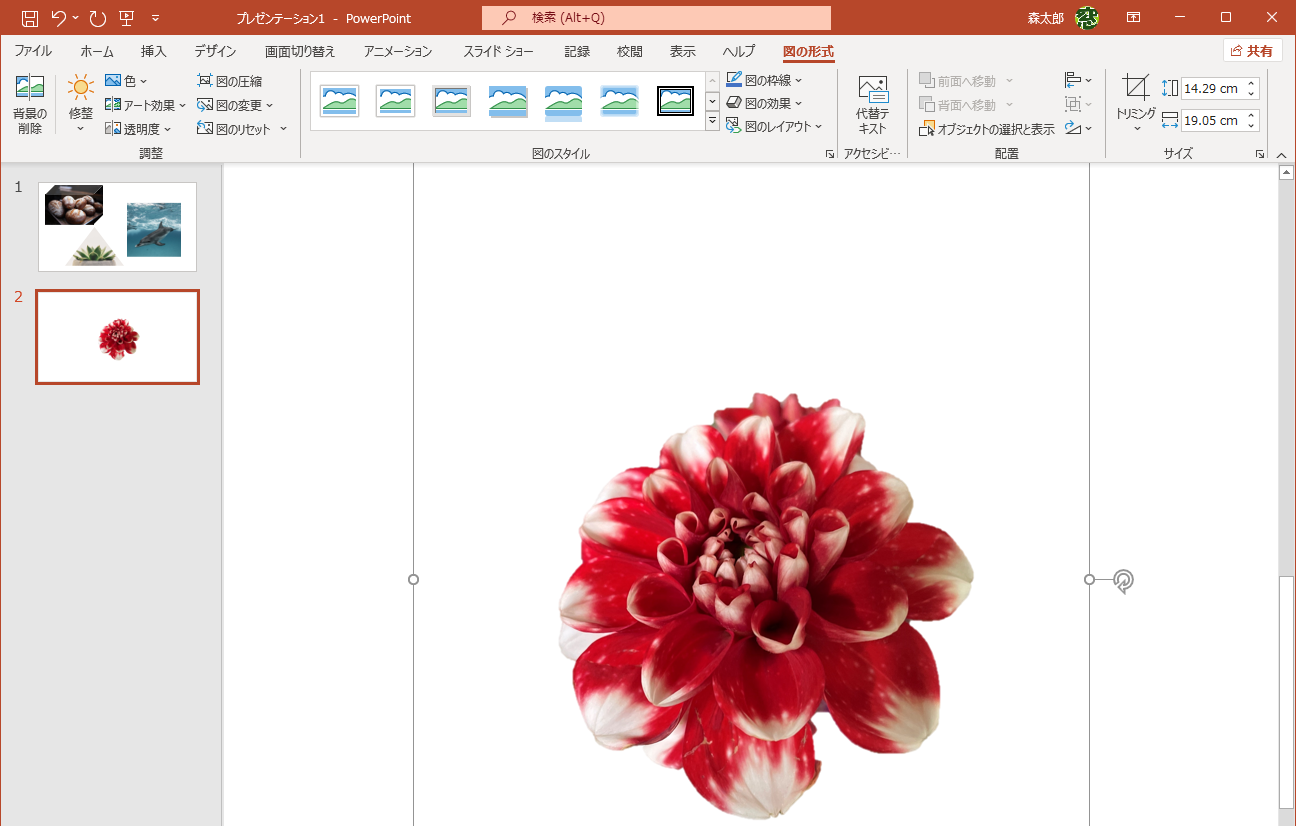Open the Corrections (修整) brightness tool
This screenshot has width=1296, height=826.
tap(80, 88)
